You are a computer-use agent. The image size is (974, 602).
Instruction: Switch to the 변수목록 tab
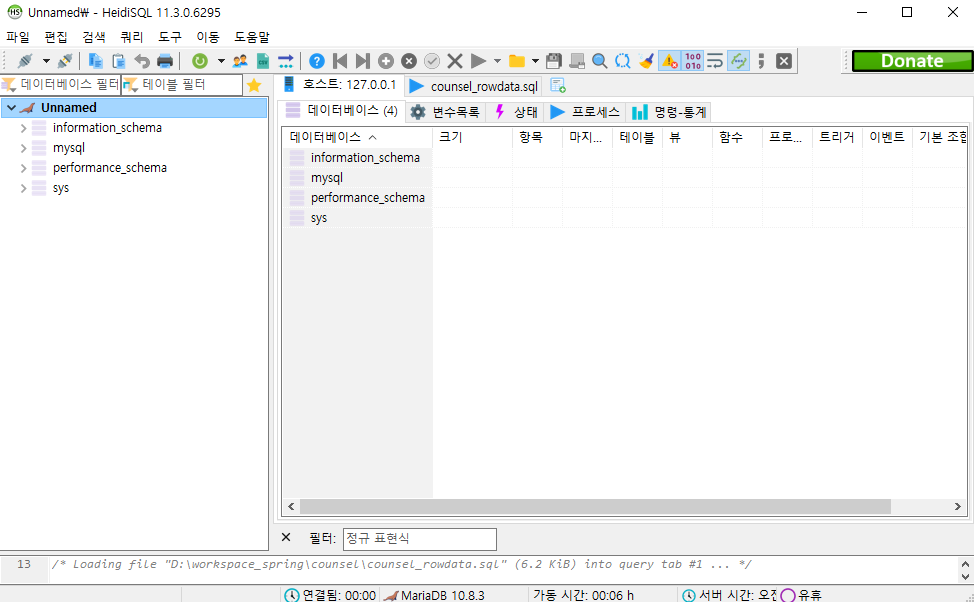tap(445, 112)
